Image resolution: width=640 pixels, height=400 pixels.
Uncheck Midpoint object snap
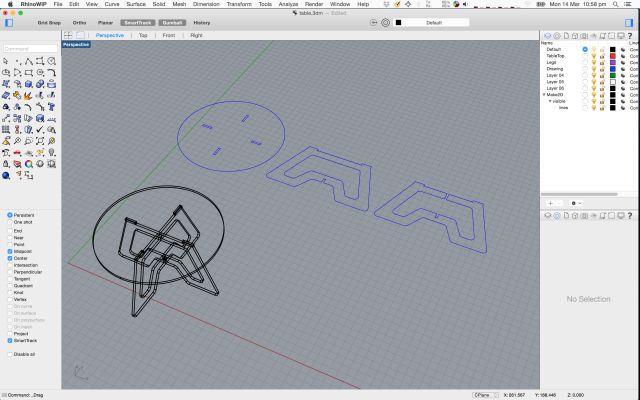(10, 251)
